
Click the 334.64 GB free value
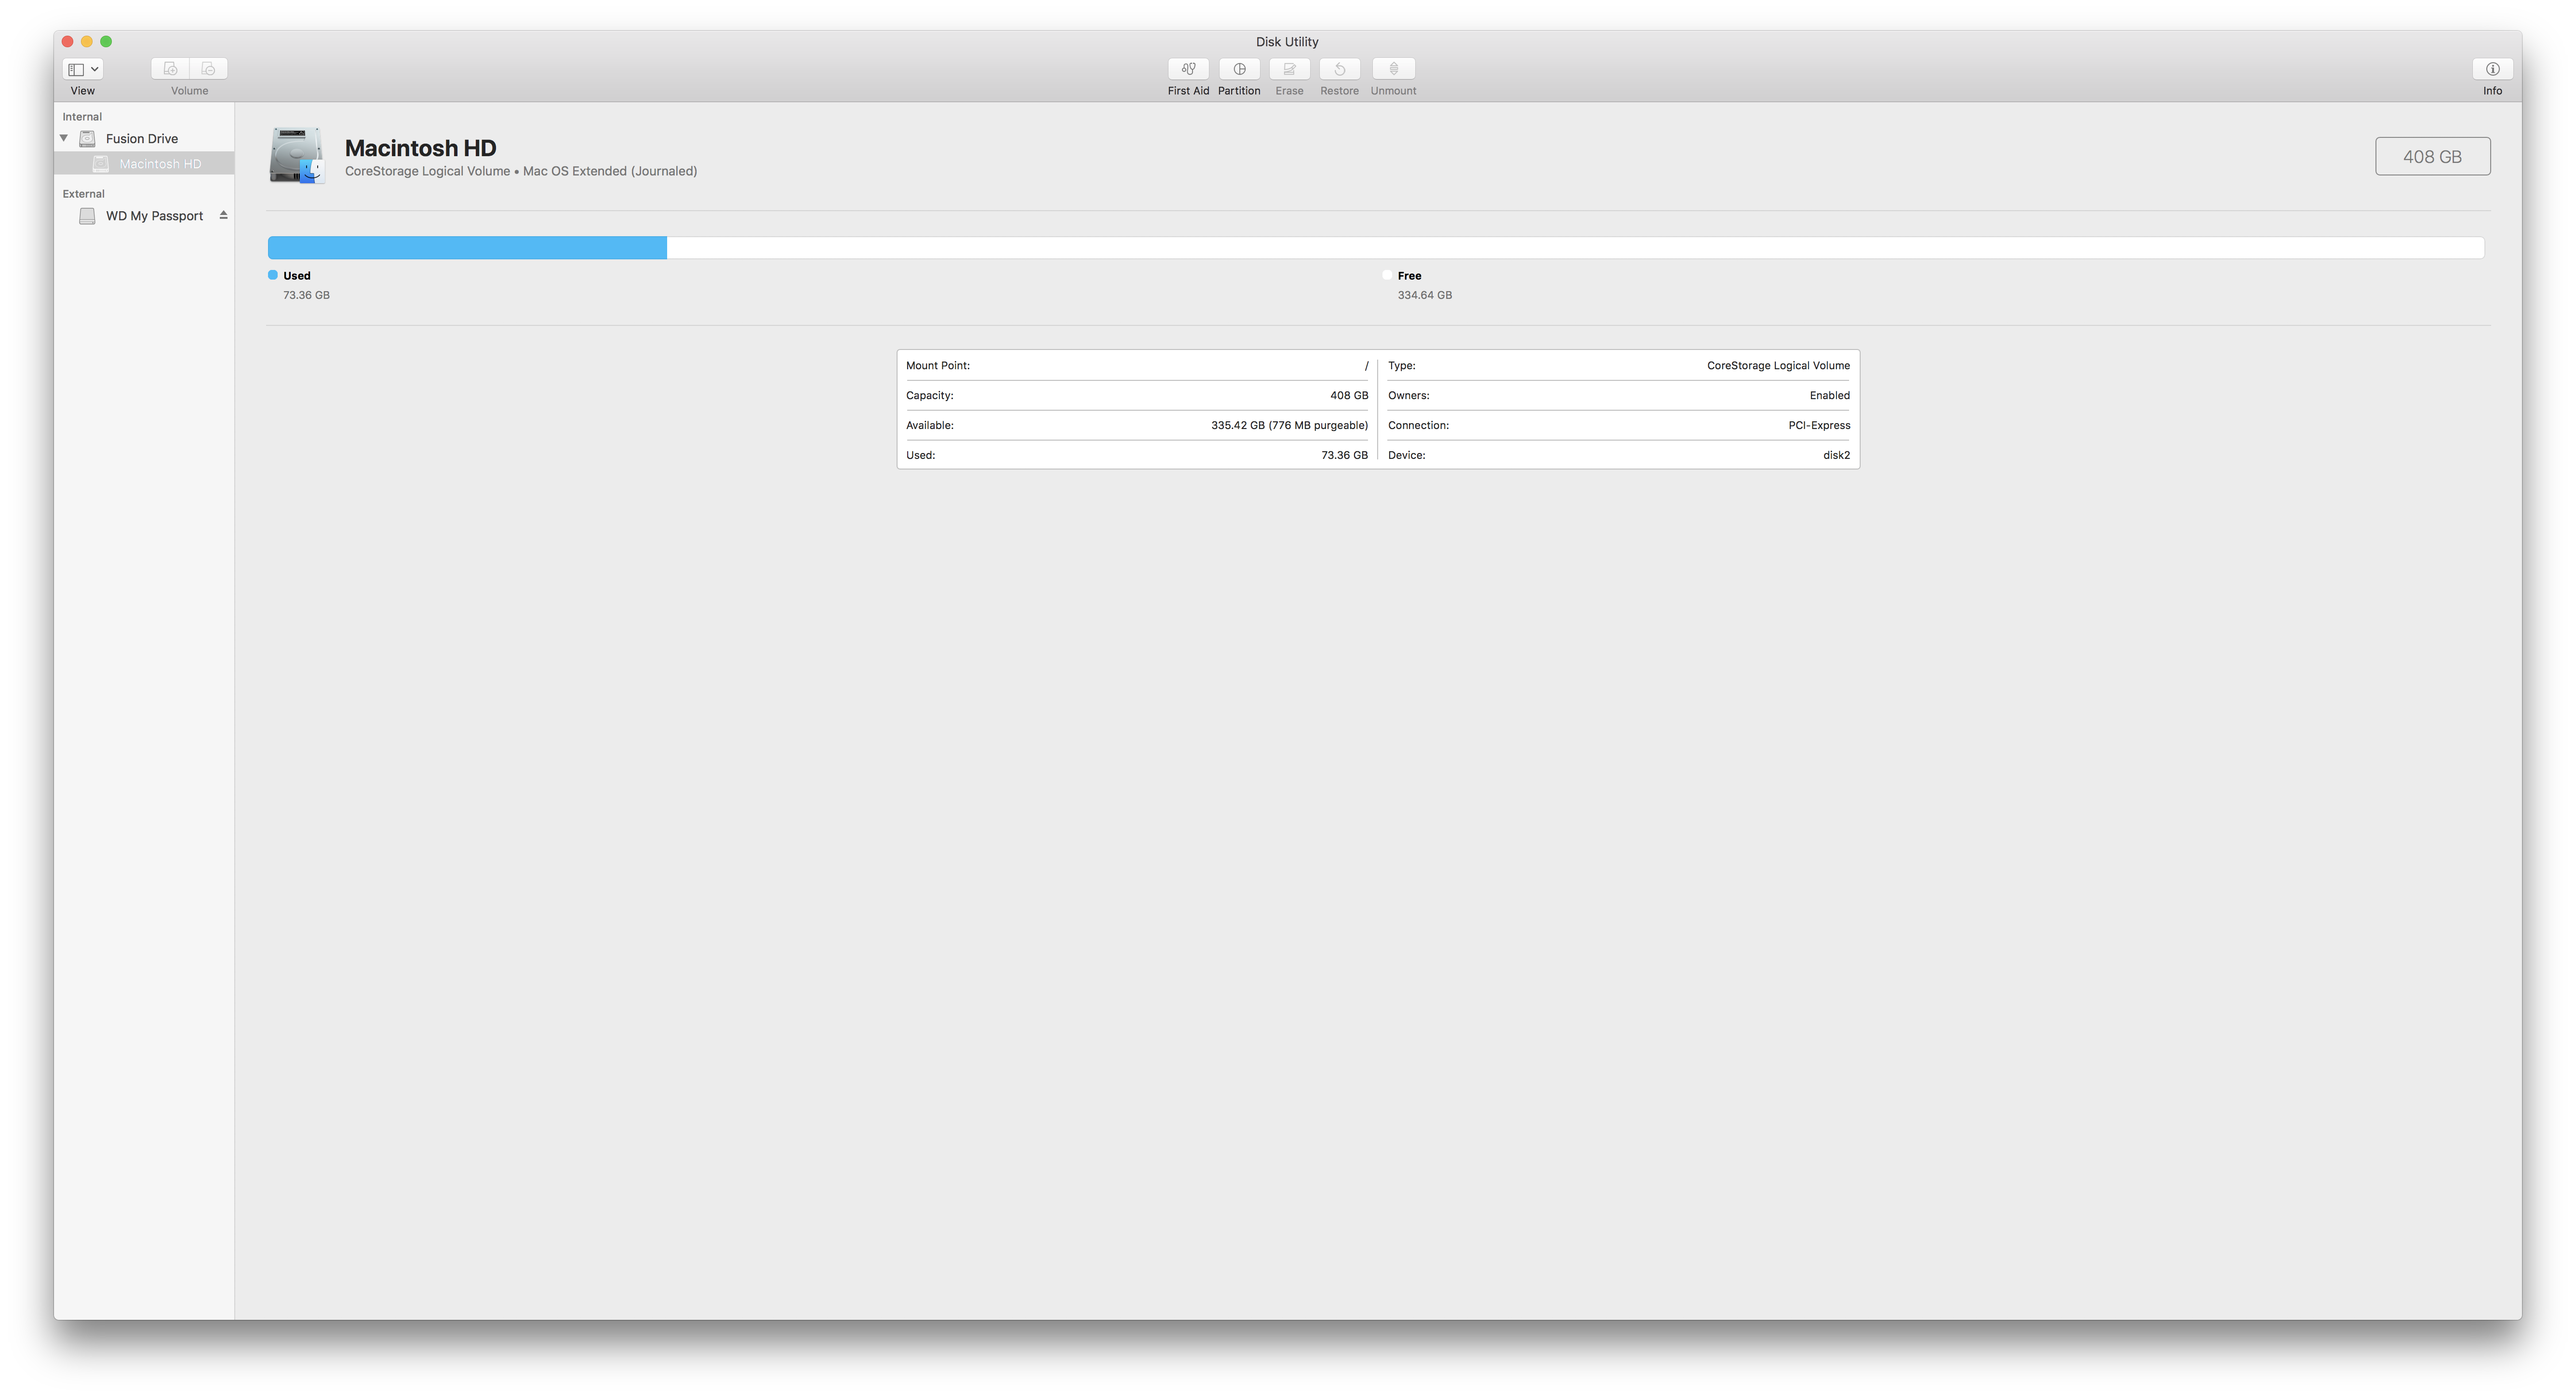1424,295
